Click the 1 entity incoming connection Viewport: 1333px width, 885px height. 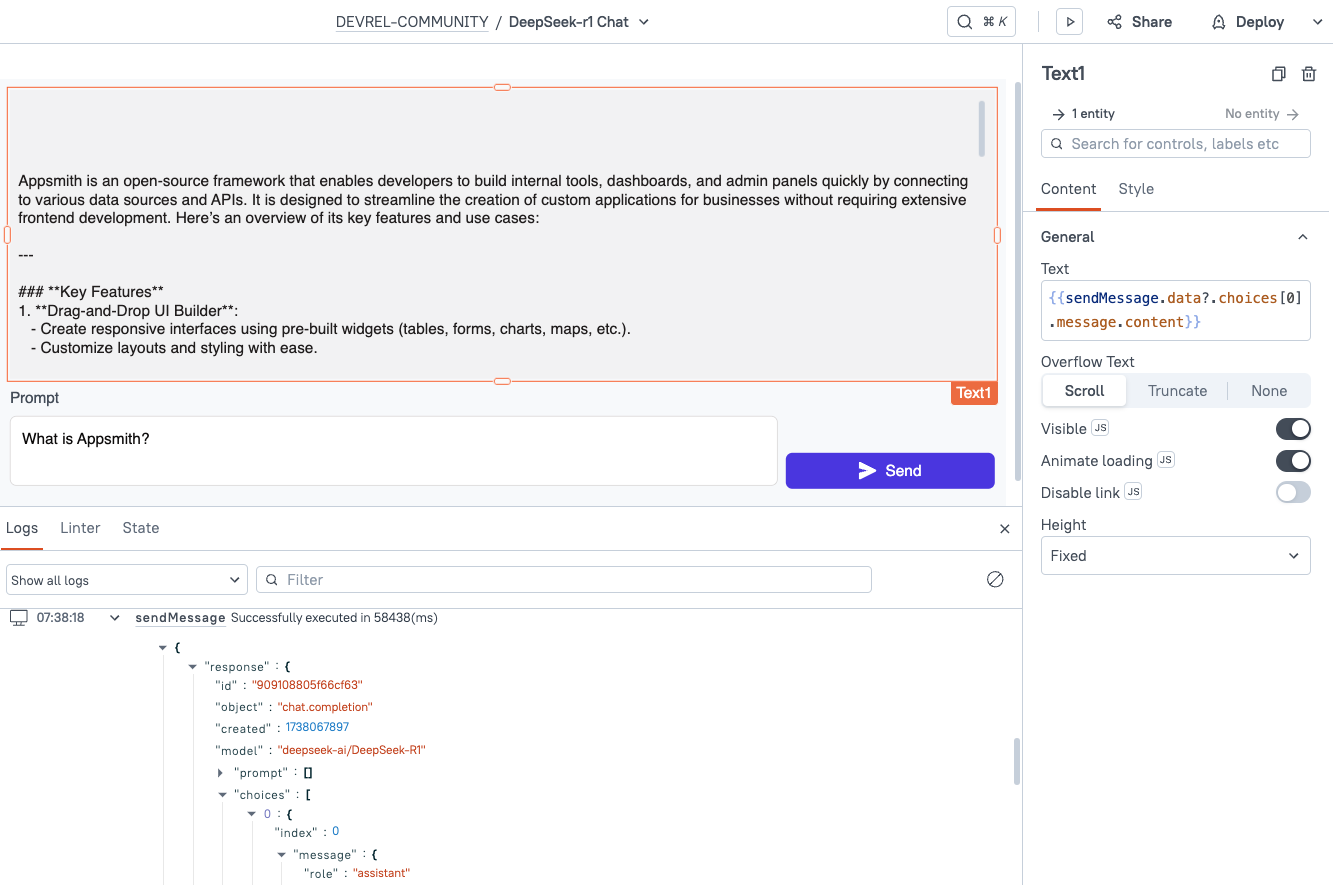(1083, 114)
